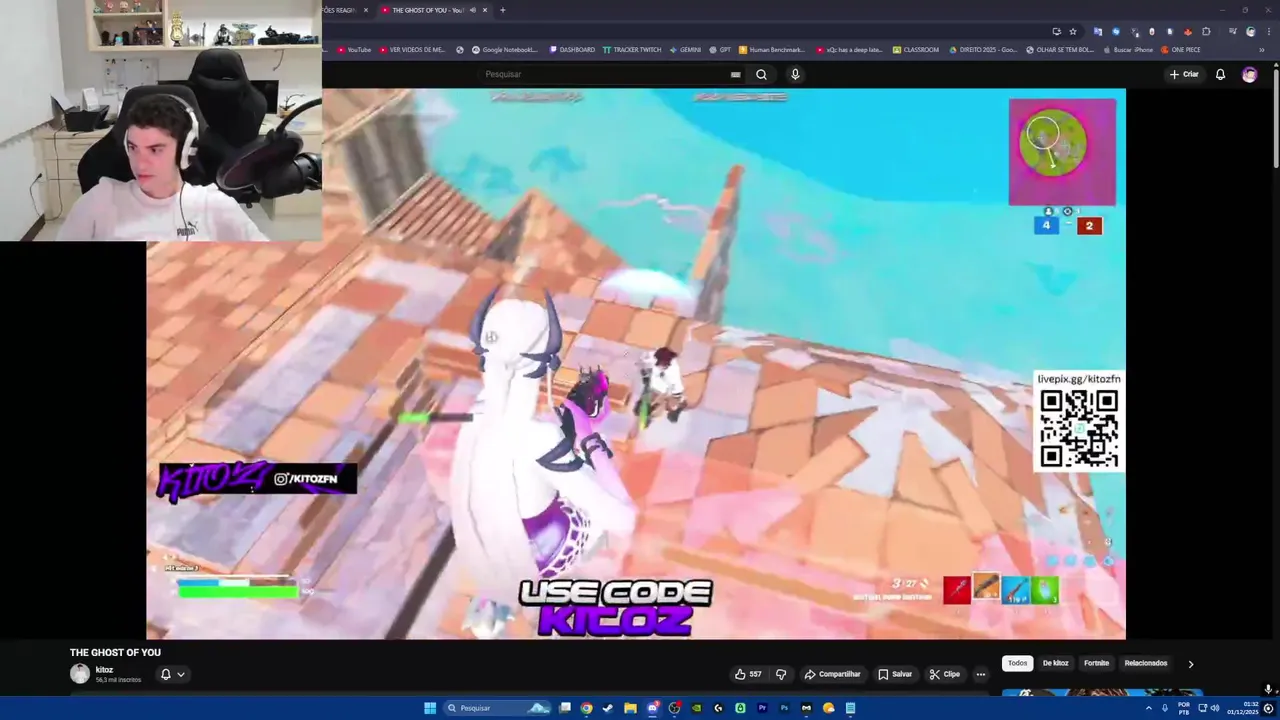Viewport: 1280px width, 720px height.
Task: Close THE GHOST OF YOU browser tab
Action: pos(485,10)
